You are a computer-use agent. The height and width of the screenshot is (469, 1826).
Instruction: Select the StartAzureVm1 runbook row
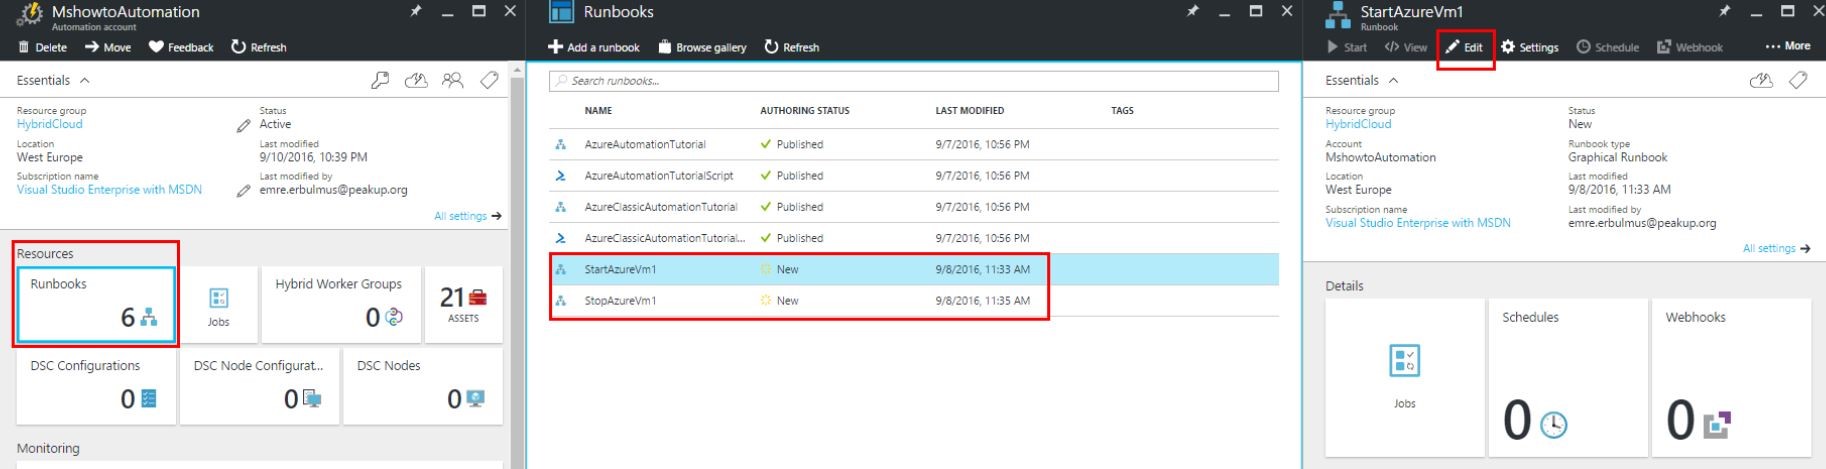coord(914,269)
